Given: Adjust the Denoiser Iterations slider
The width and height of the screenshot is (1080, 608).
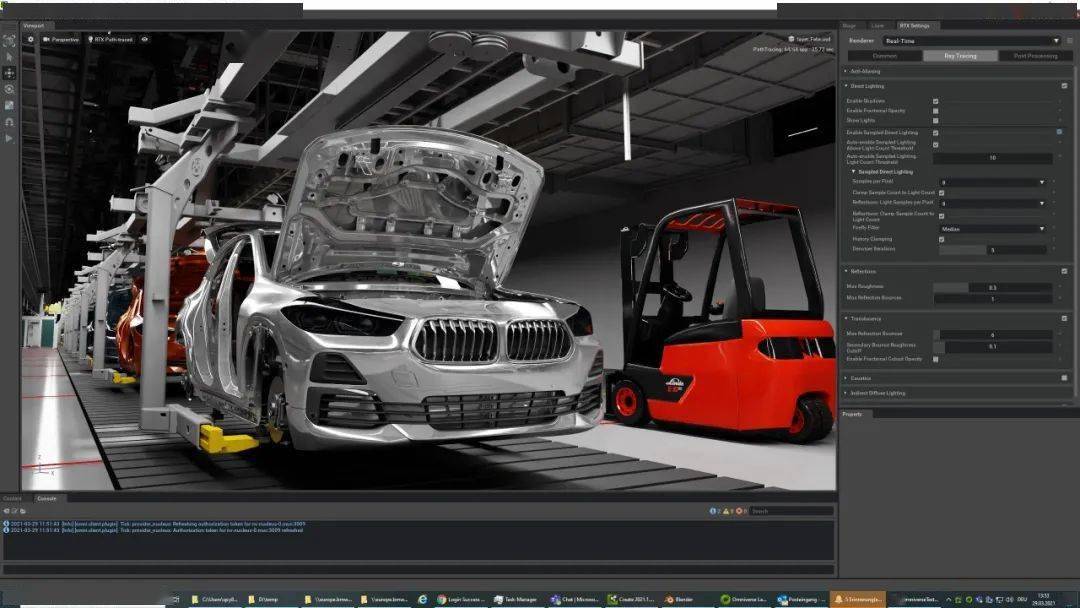Looking at the screenshot, I should click(993, 250).
